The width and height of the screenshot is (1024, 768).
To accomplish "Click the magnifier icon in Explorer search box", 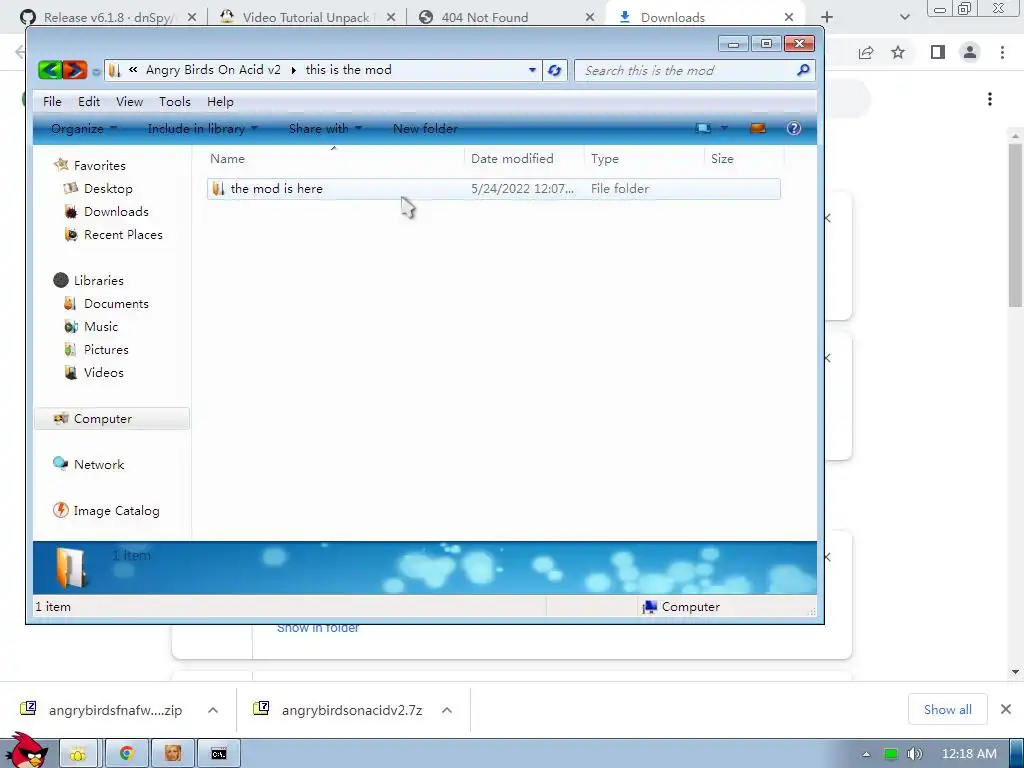I will (803, 70).
